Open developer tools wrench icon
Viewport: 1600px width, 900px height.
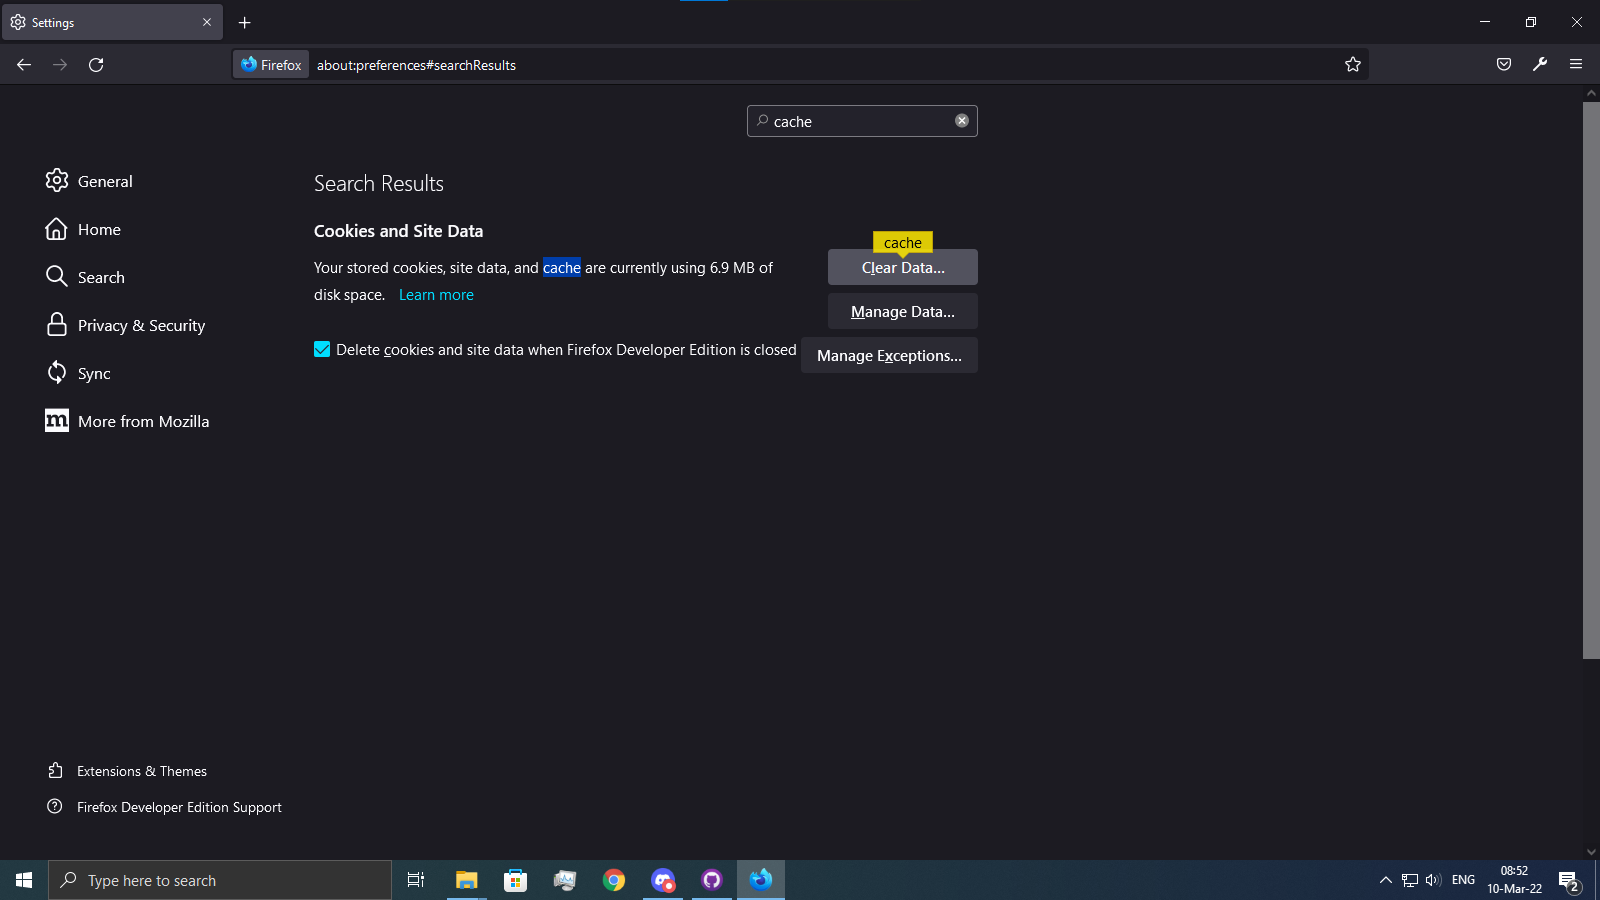click(1540, 65)
